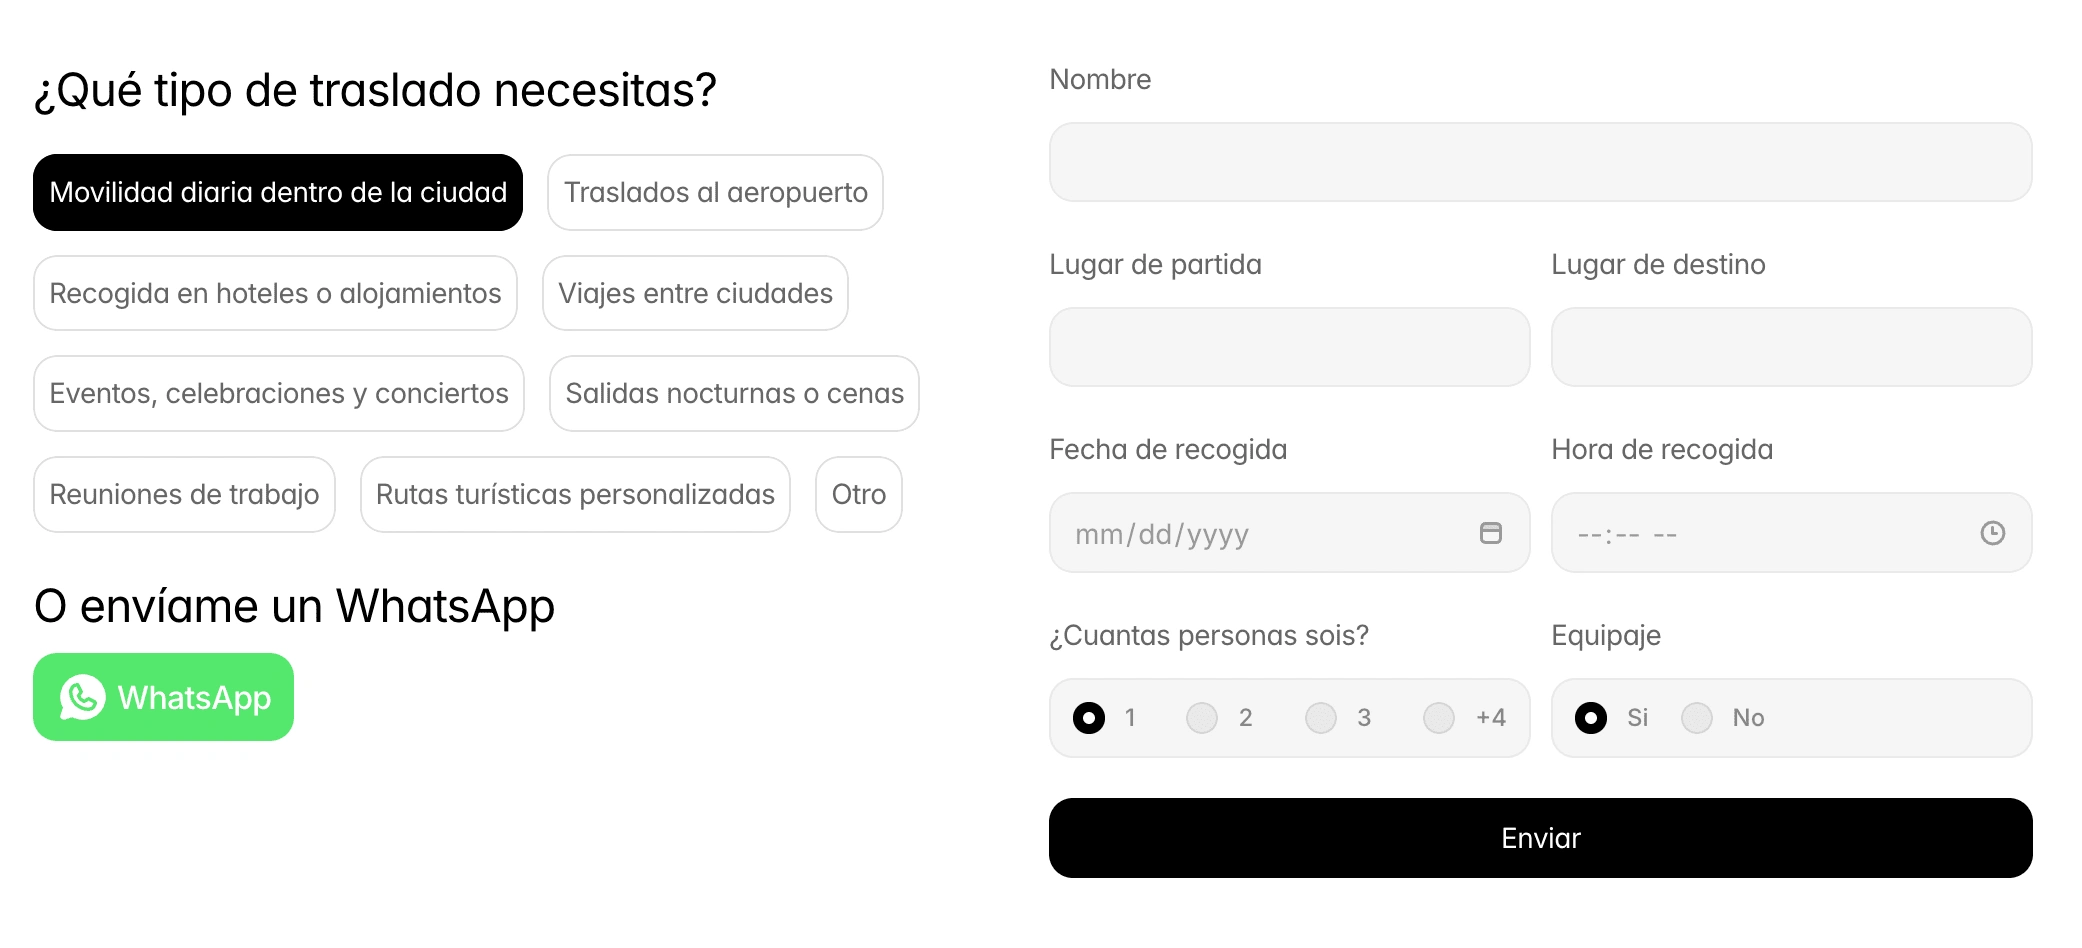Choose the +4 people radio option
Viewport: 2082px width, 948px height.
[x=1439, y=717]
